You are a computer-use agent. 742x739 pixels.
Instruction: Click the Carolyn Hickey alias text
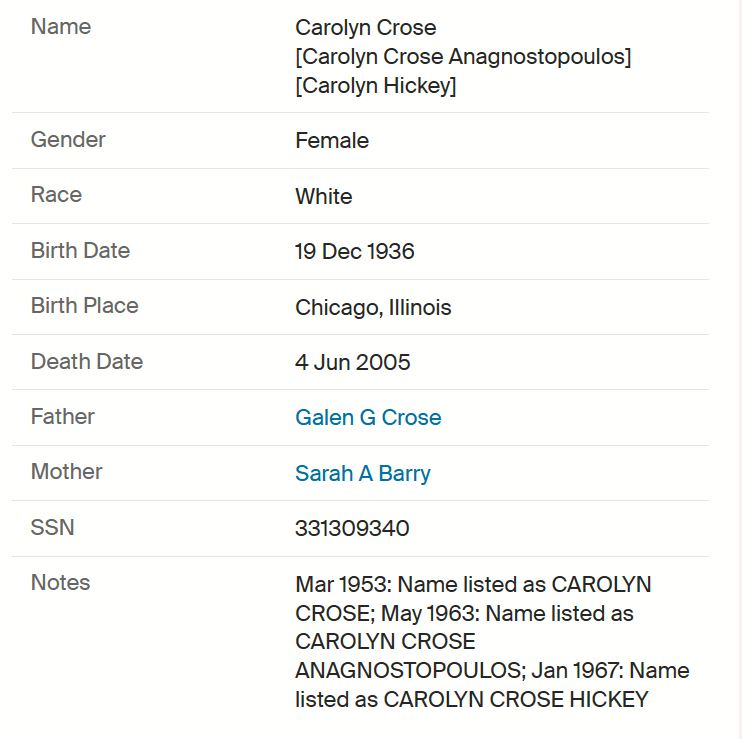[376, 86]
